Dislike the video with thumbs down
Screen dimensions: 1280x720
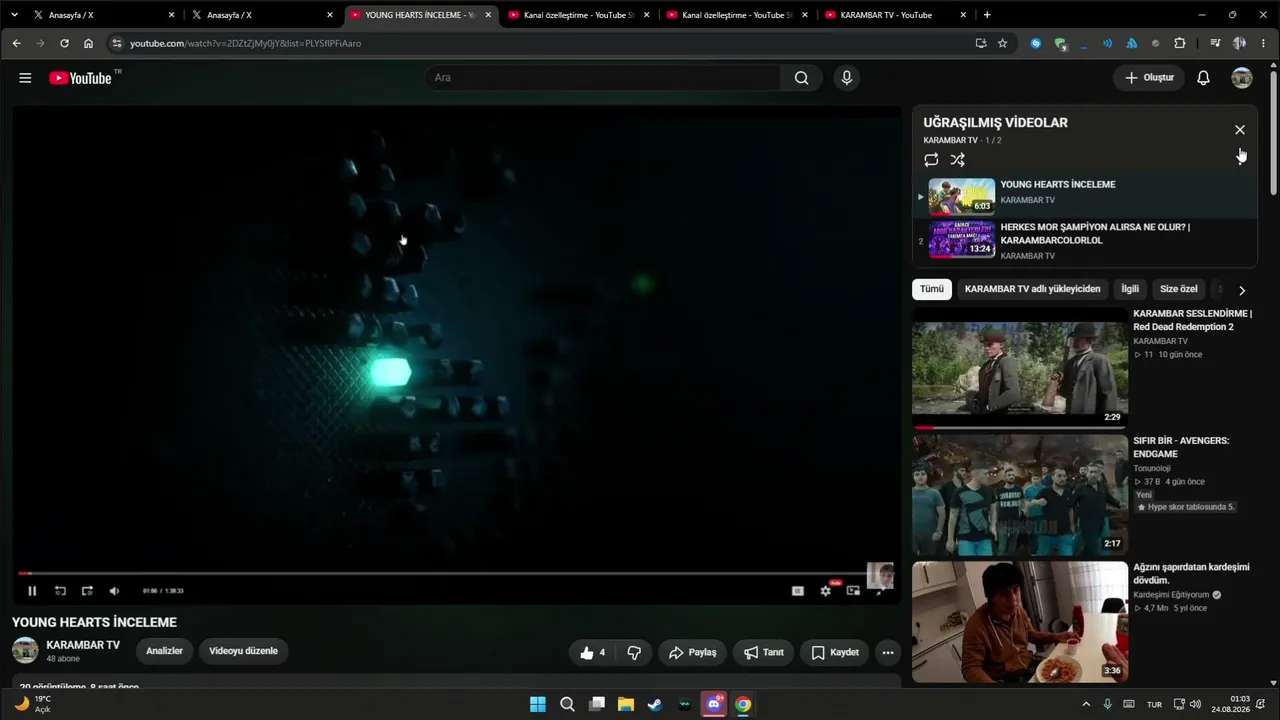(634, 653)
